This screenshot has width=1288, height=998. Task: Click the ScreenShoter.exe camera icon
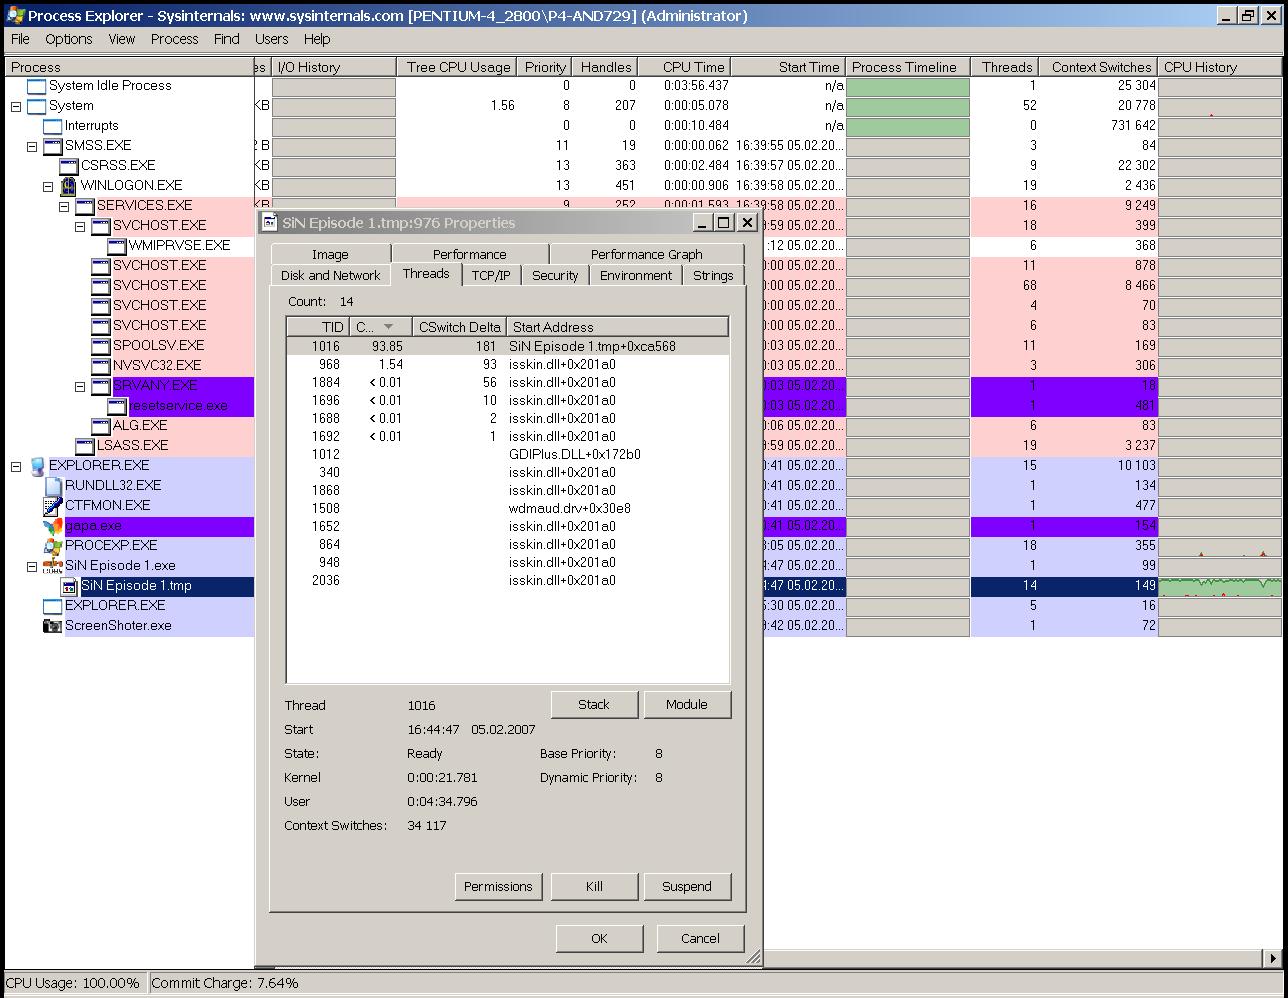pyautogui.click(x=53, y=626)
